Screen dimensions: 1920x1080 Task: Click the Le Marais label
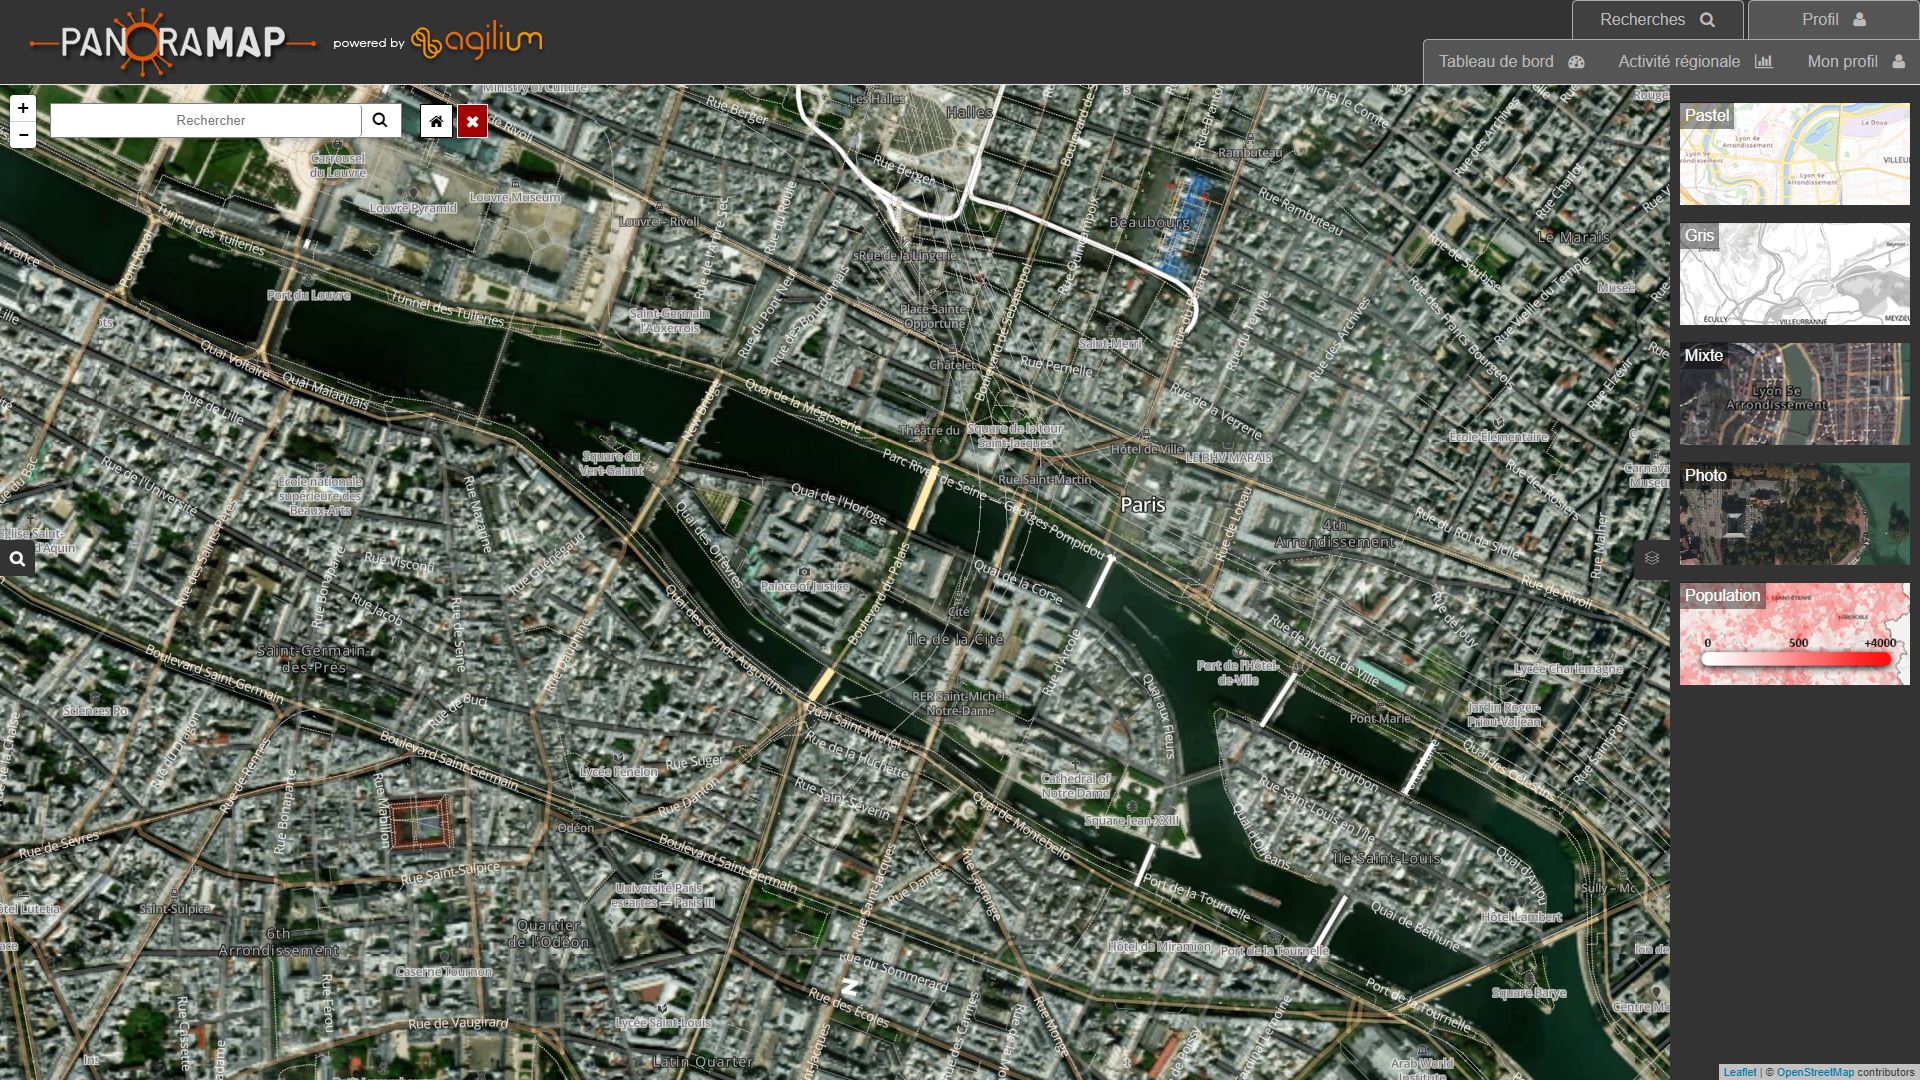pos(1574,237)
